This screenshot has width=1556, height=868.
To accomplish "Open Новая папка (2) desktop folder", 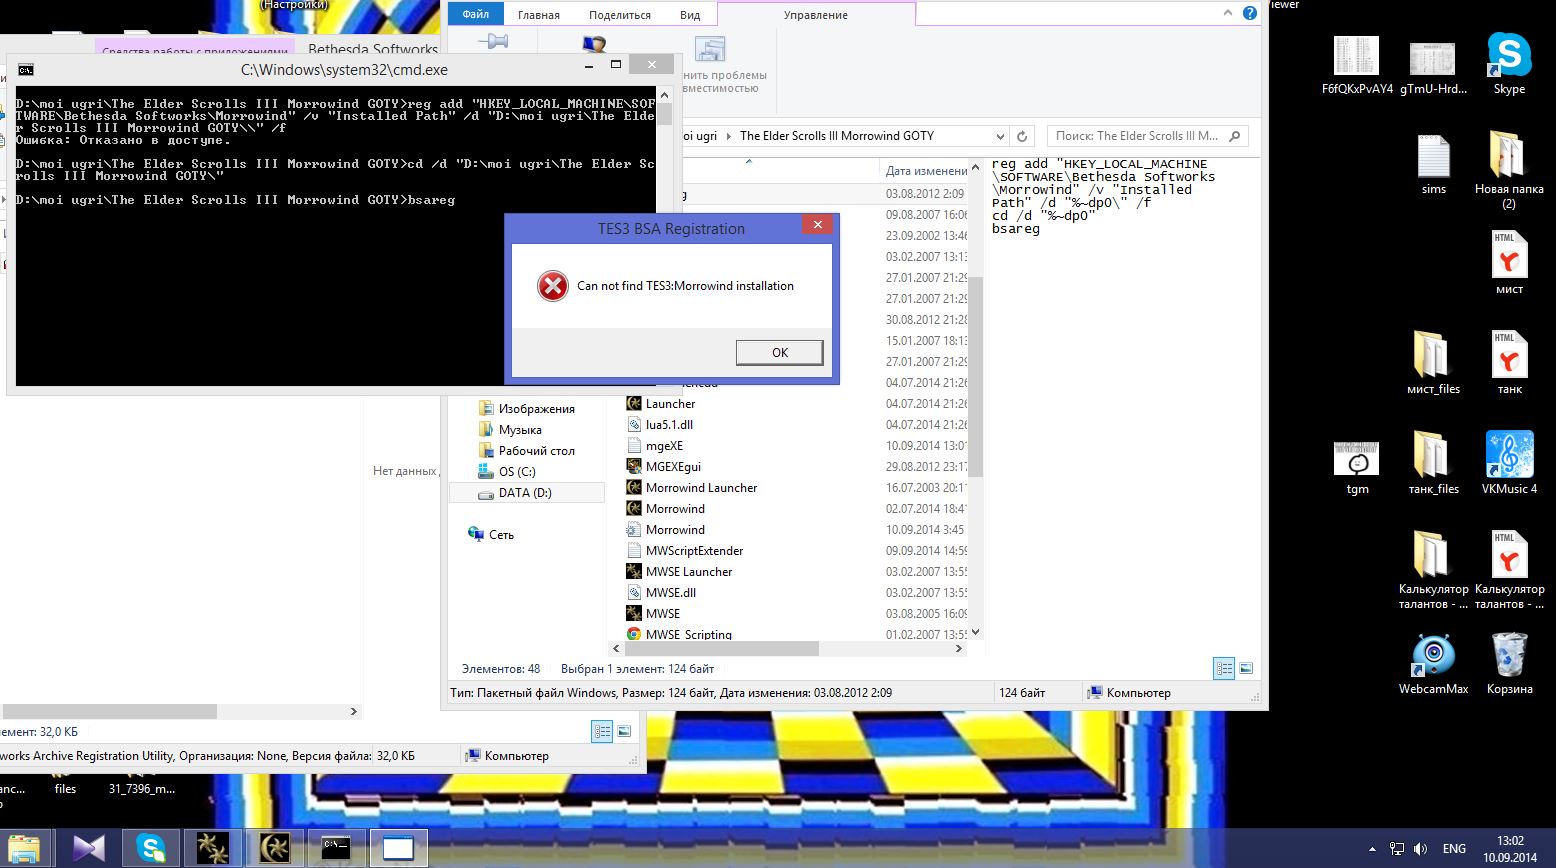I will coord(1509,170).
